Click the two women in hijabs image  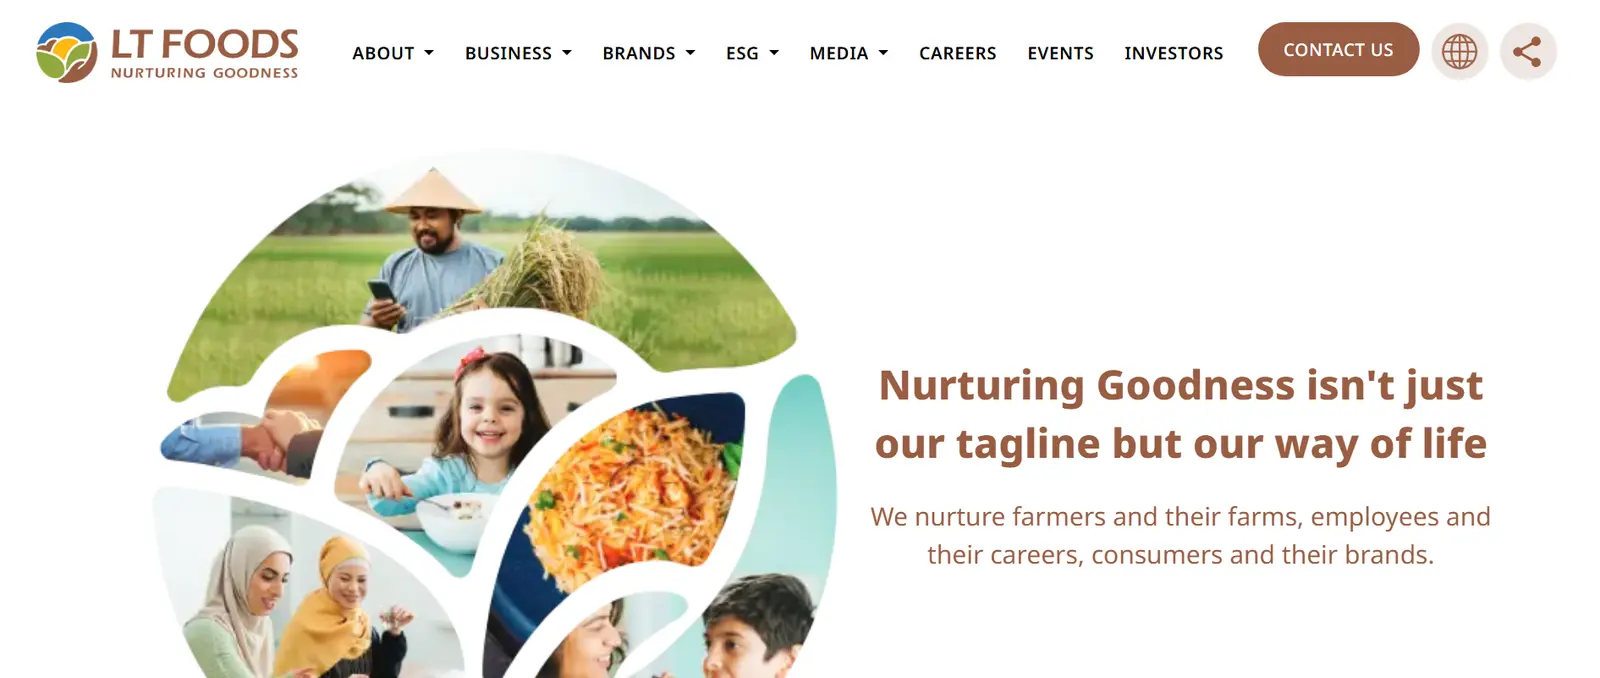pos(300,590)
